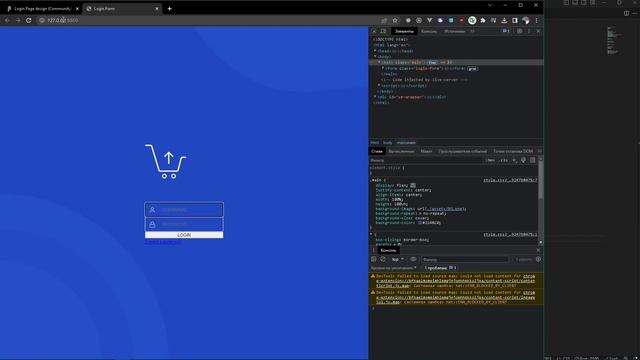Activate the DevTools element inspector icon
The height and width of the screenshot is (360, 640).
click(374, 31)
